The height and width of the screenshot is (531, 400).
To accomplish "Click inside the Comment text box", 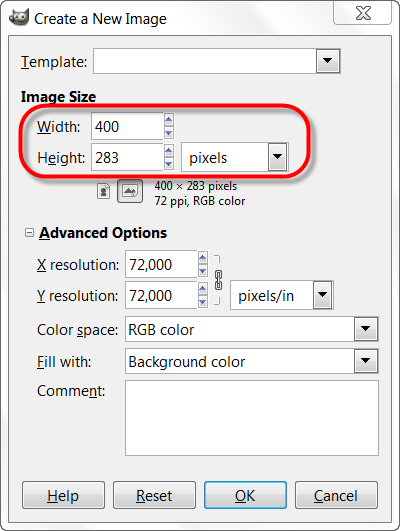I will (252, 418).
